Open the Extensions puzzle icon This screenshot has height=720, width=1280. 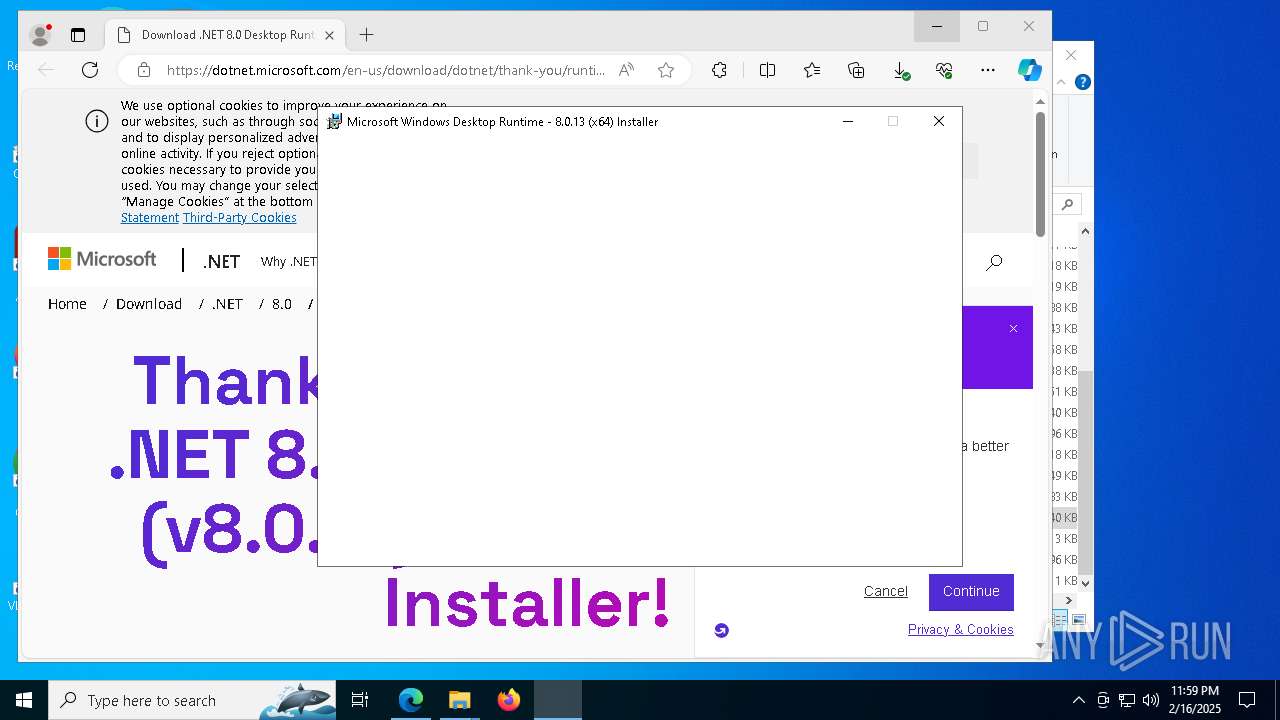[x=719, y=70]
